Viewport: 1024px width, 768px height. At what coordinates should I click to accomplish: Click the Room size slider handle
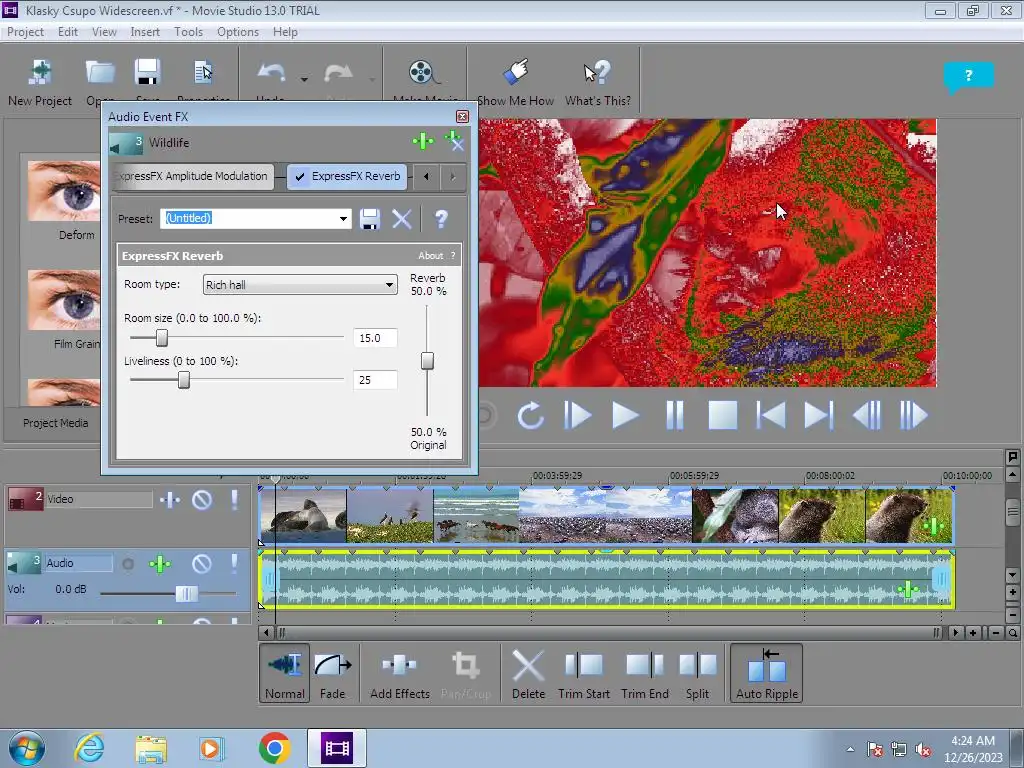tap(162, 338)
